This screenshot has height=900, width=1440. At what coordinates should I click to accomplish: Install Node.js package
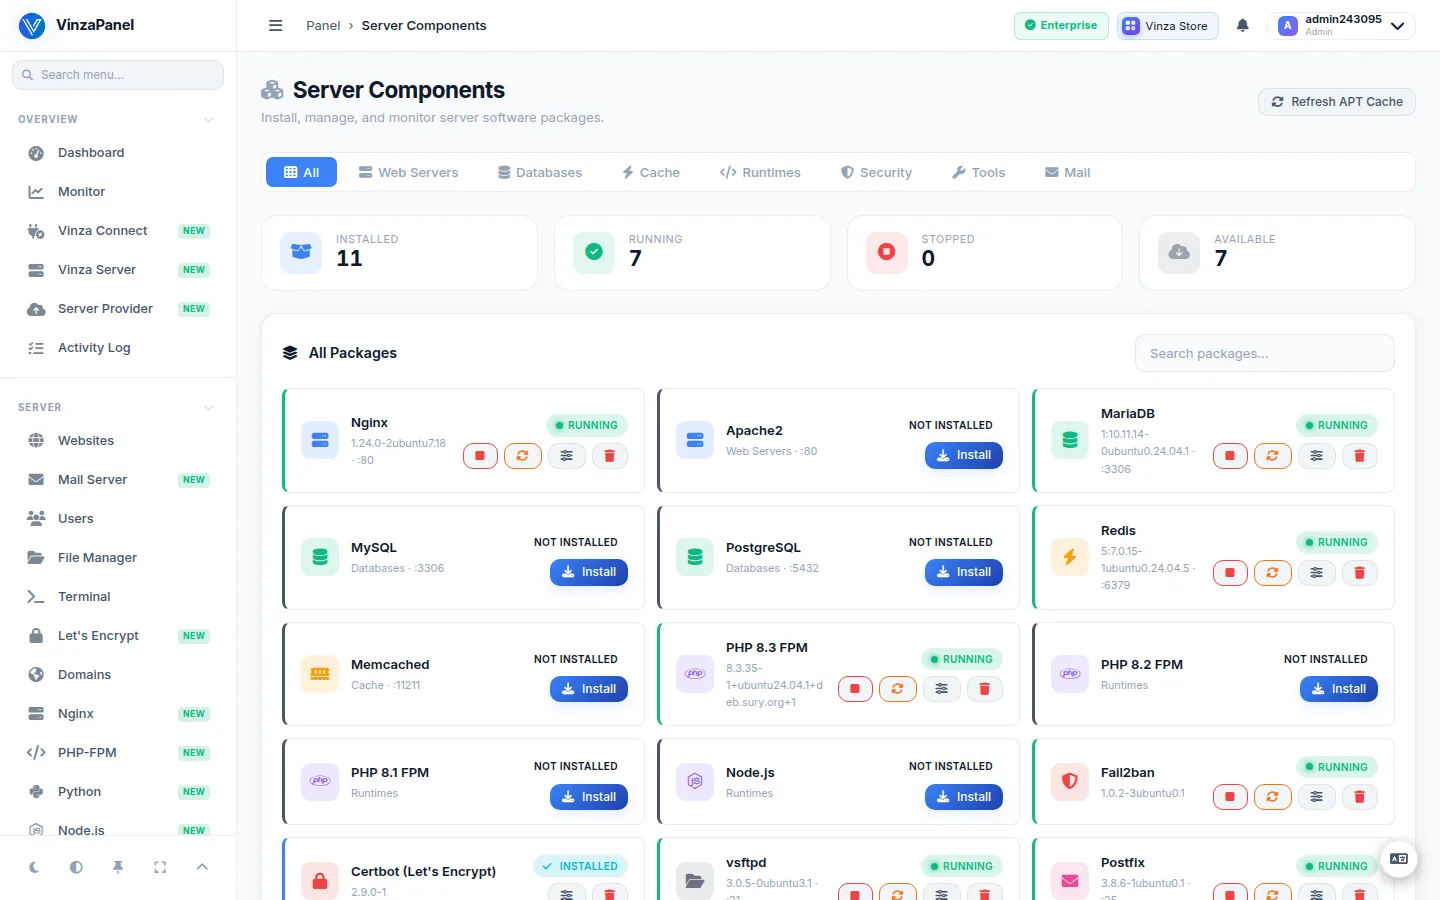click(x=964, y=797)
